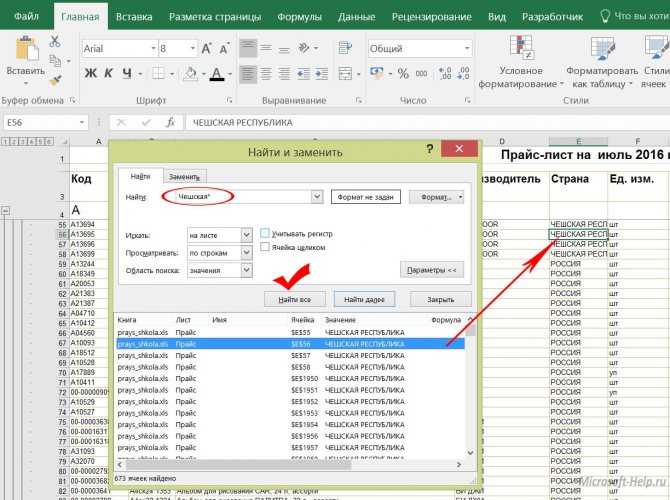The height and width of the screenshot is (500, 670).
Task: Open the Искать на листе dropdown
Action: [x=246, y=235]
